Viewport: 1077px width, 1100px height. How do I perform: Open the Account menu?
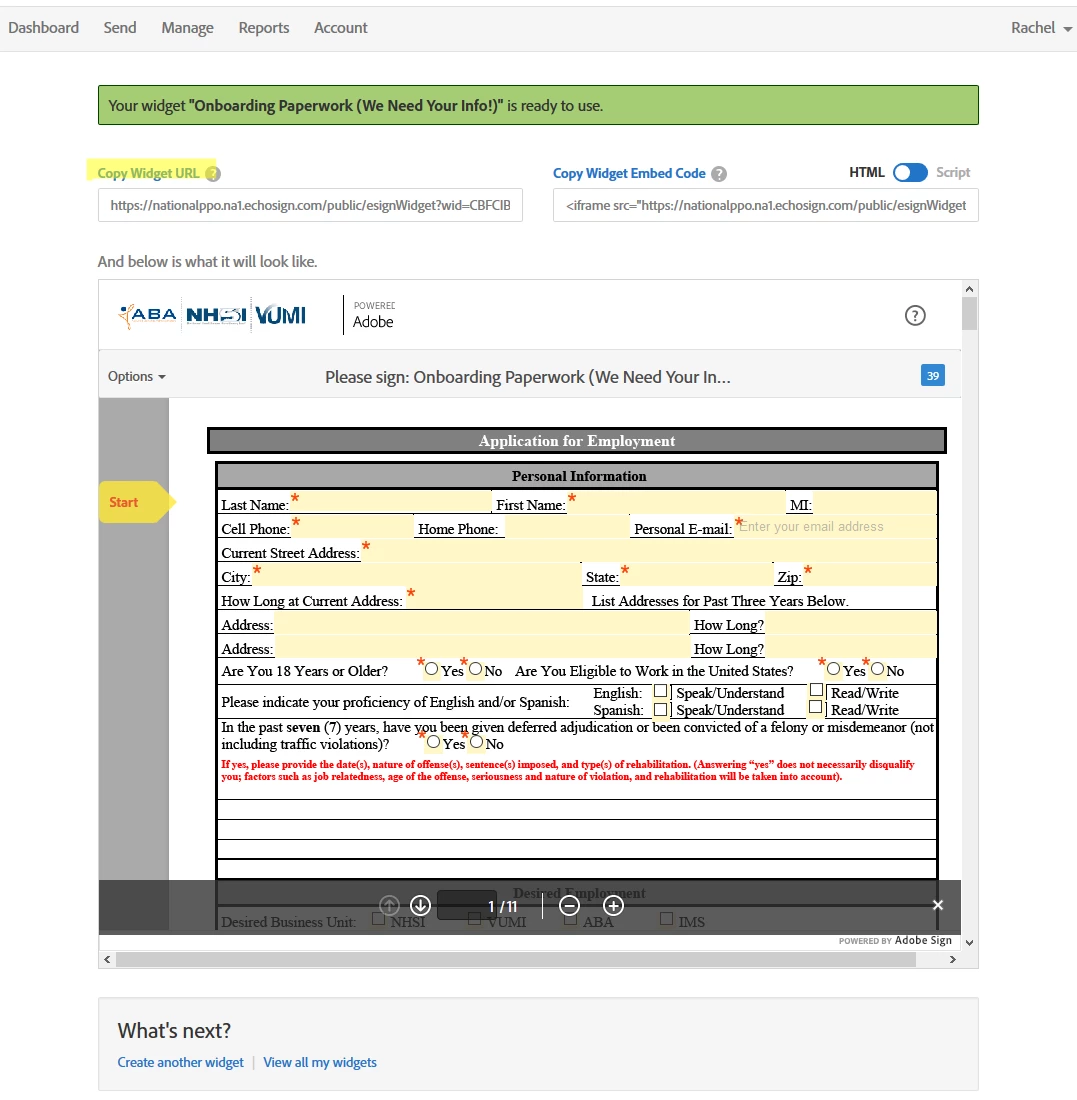click(x=340, y=28)
